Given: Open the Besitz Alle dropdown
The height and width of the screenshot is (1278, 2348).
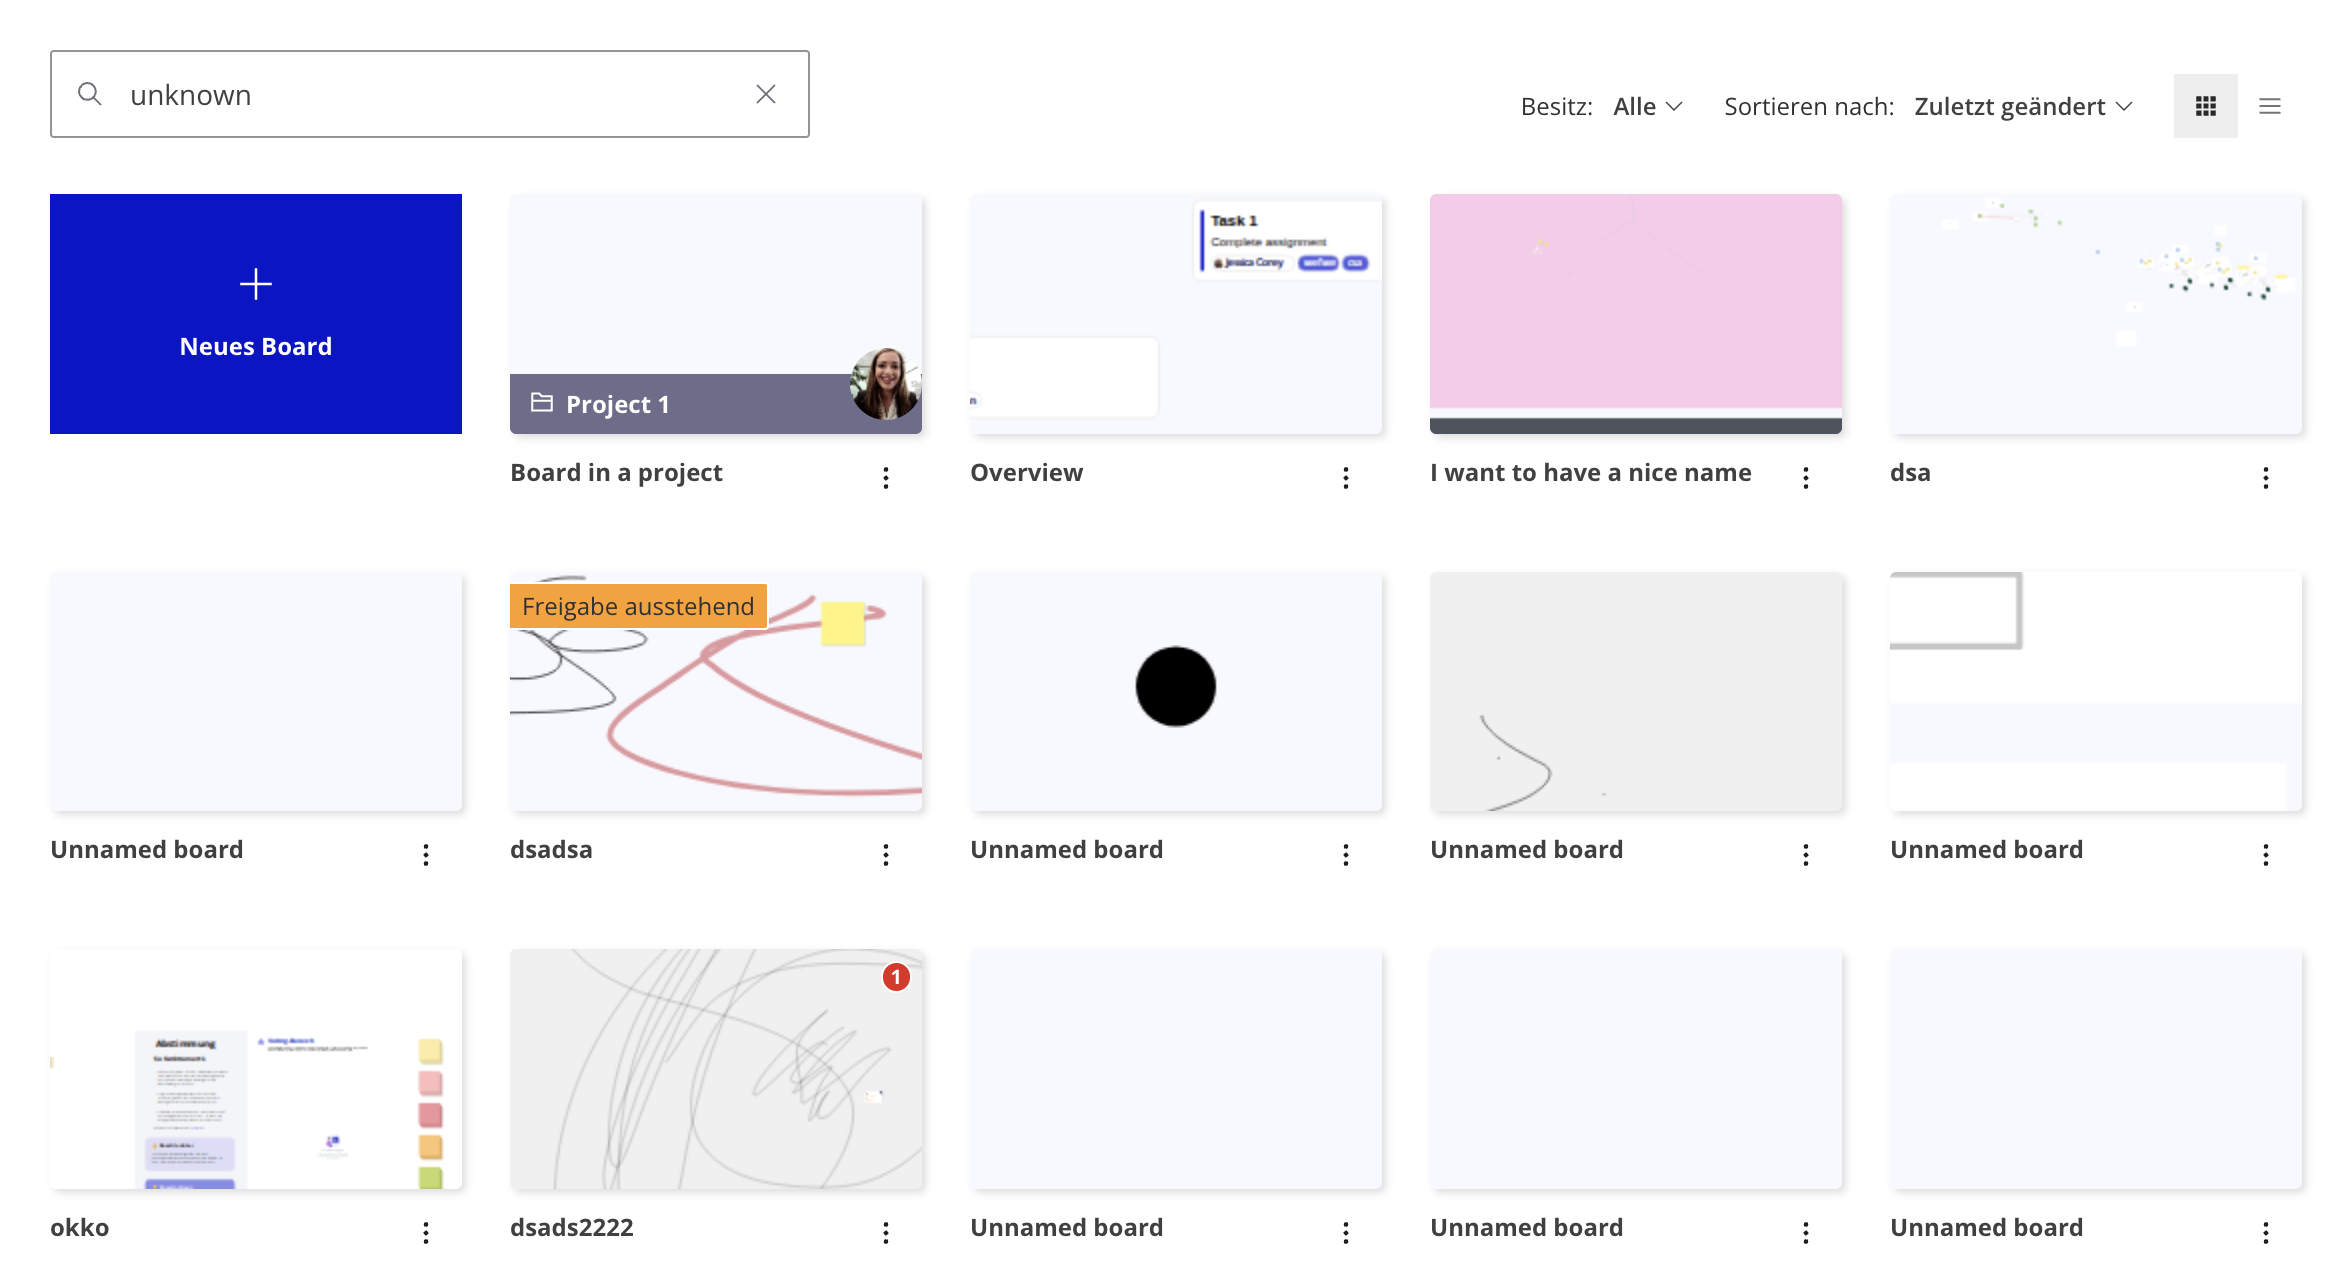Looking at the screenshot, I should tap(1648, 106).
